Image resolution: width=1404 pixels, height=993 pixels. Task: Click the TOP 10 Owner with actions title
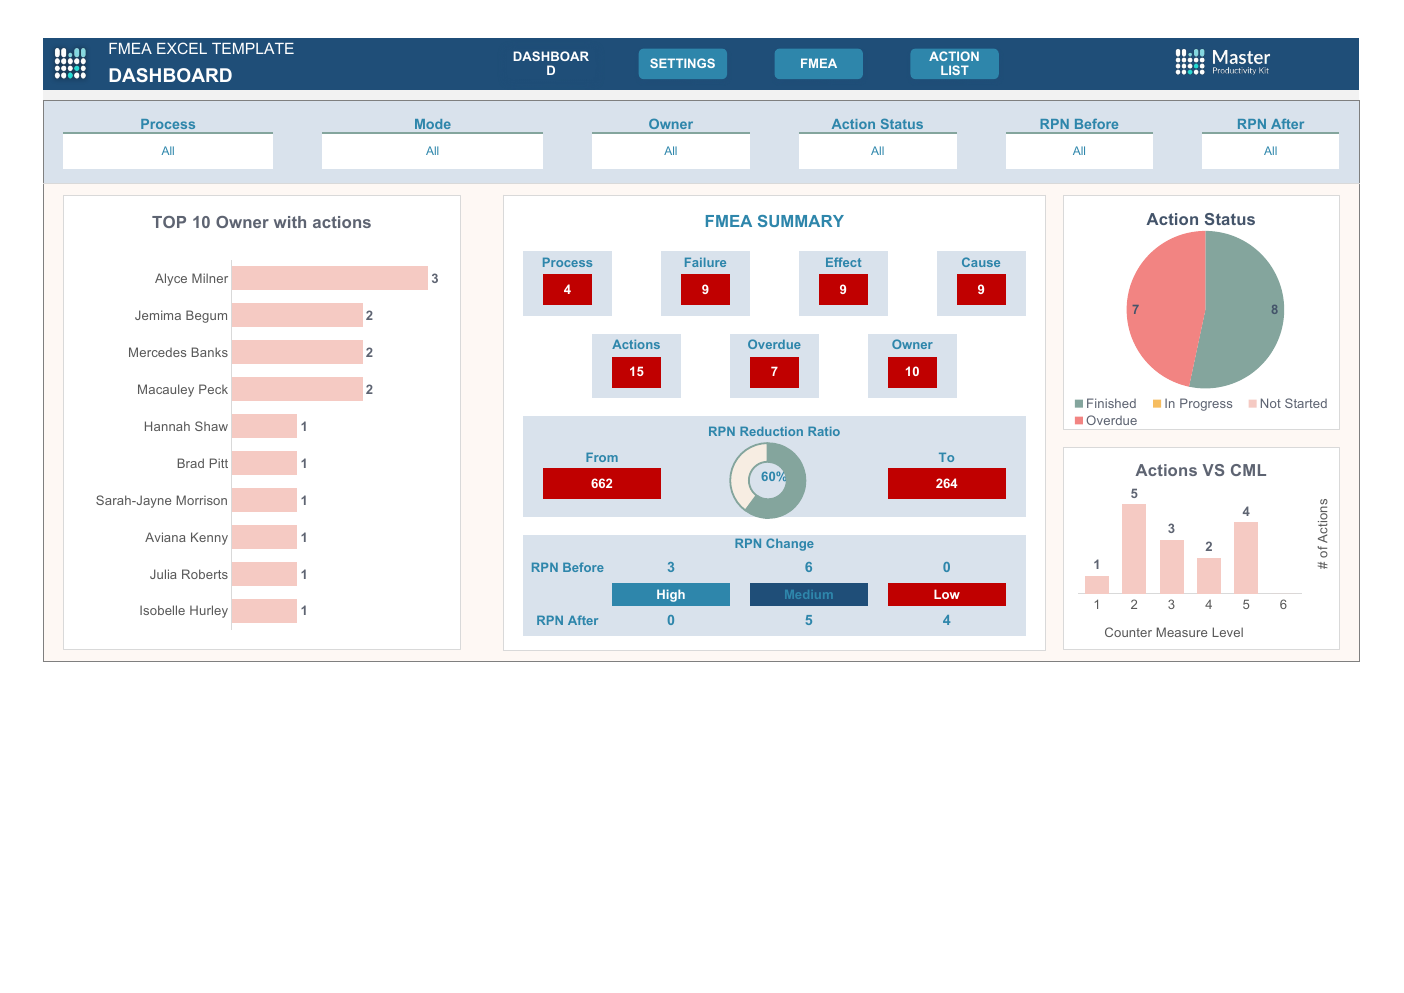coord(262,222)
